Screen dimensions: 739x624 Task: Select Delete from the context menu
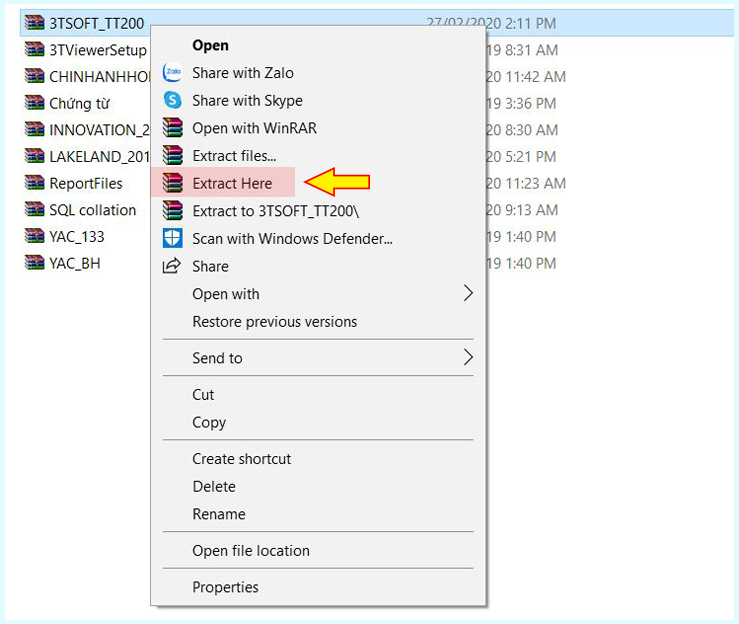(214, 486)
